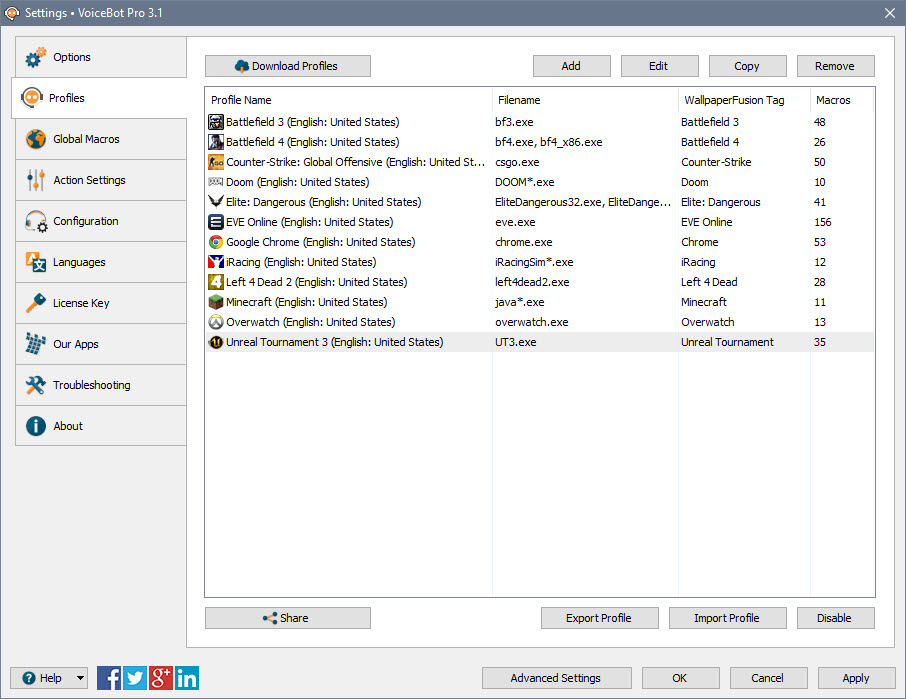Click the Languages globe icon
This screenshot has width=906, height=699.
(x=33, y=262)
